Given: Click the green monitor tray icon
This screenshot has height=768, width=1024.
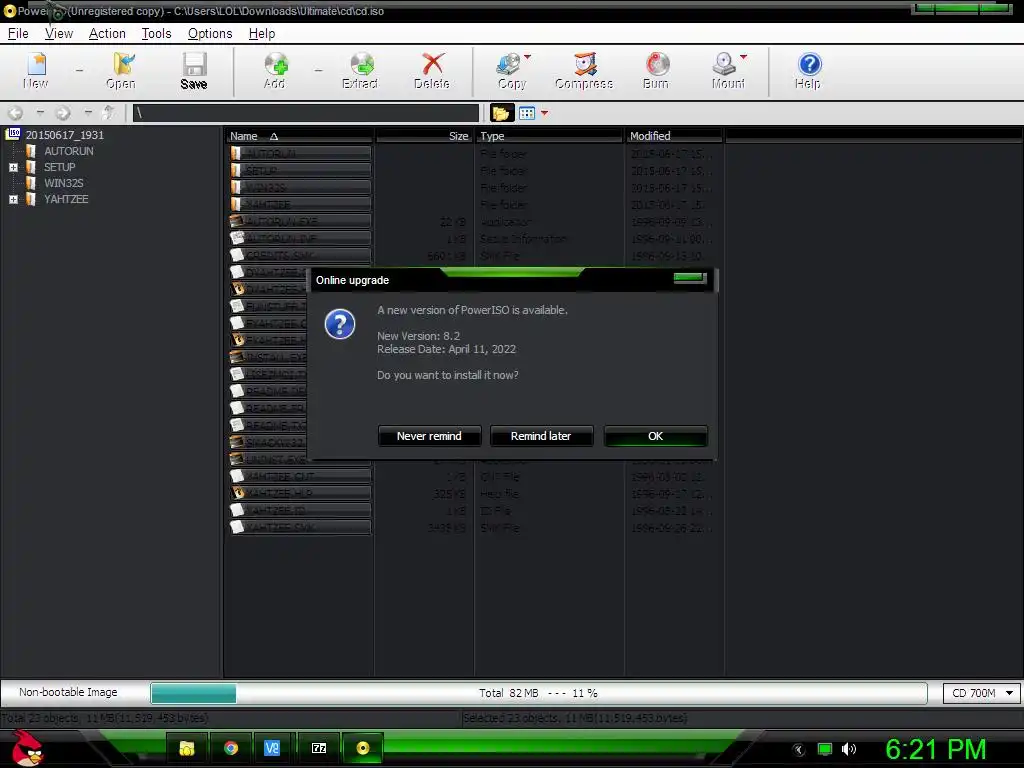Looking at the screenshot, I should [825, 749].
